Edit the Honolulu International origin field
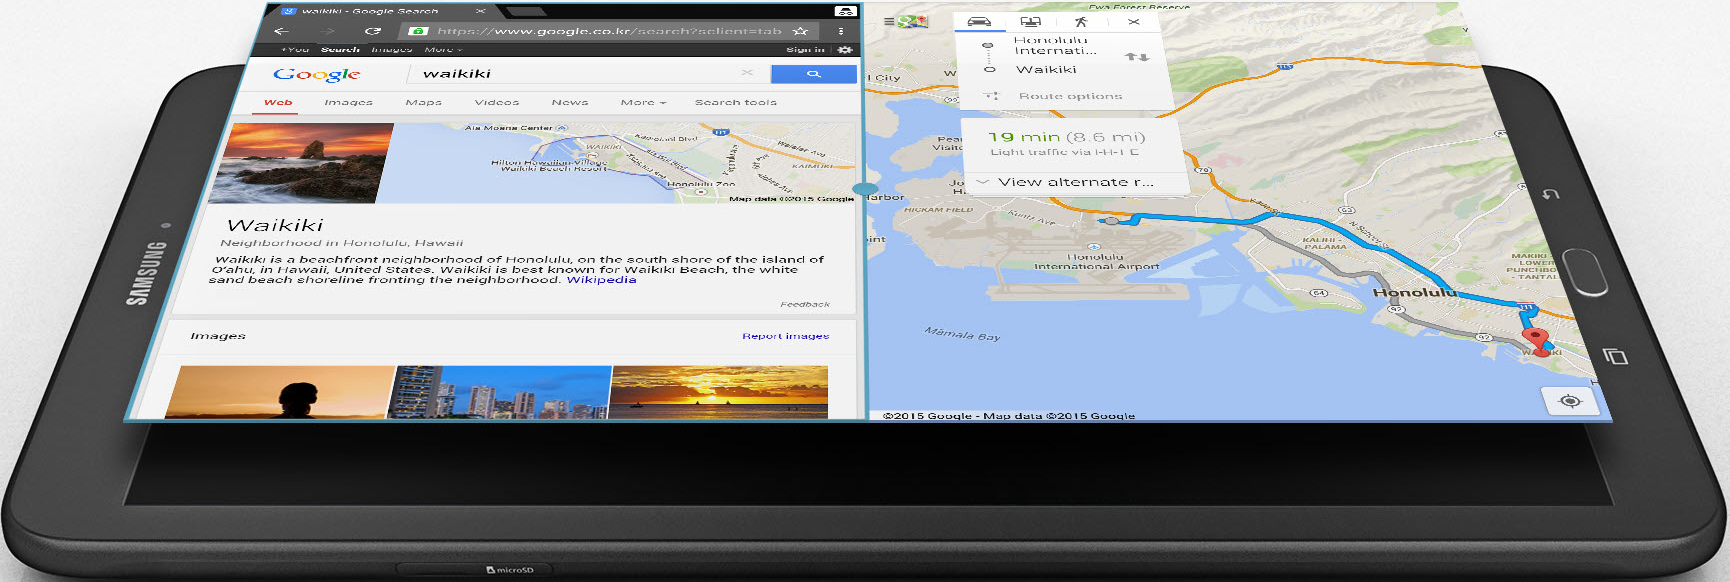Screen dimensions: 1730x582 [1055, 45]
